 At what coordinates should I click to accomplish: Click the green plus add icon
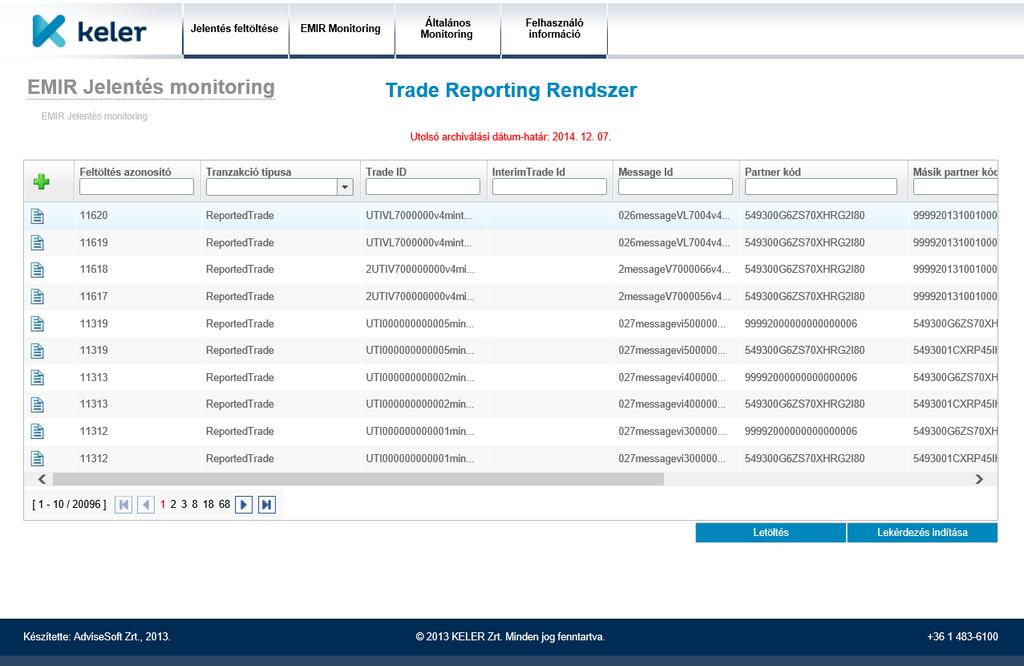click(41, 182)
